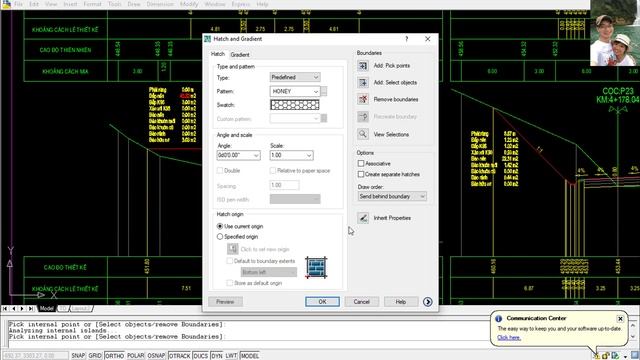Click the last layout tab navigation arrow
640x360 pixels.
31,309
